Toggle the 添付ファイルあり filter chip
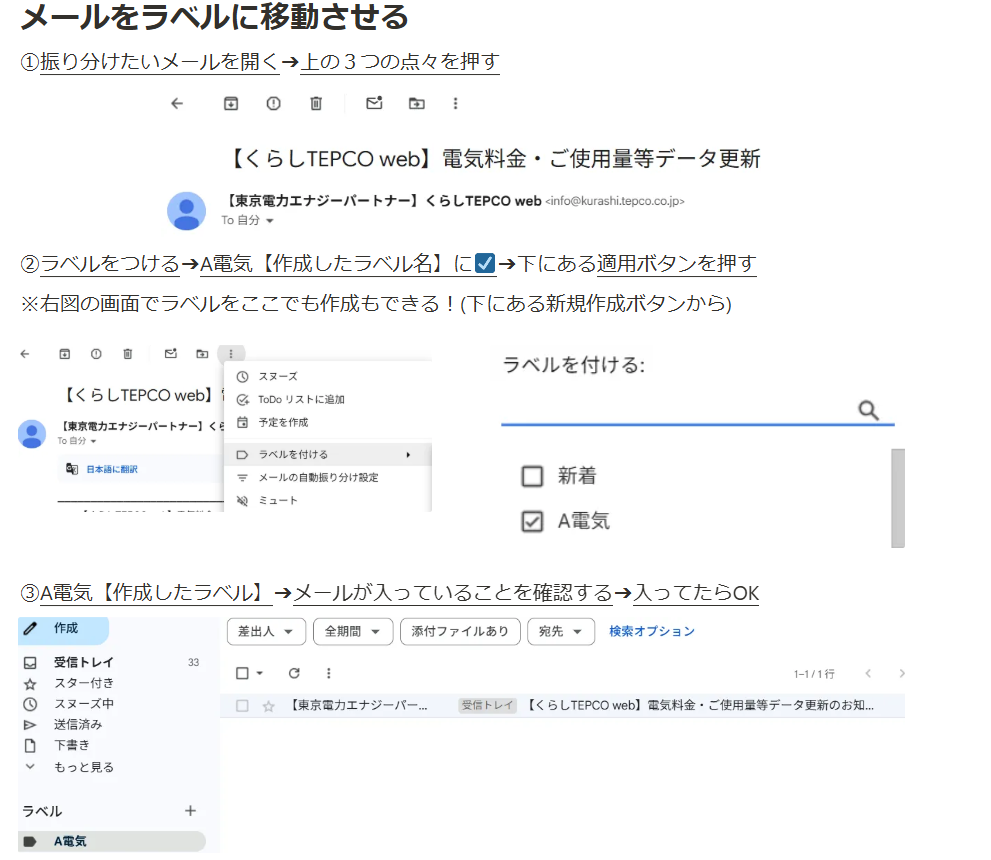Screen dimensions: 991x860 pos(460,631)
